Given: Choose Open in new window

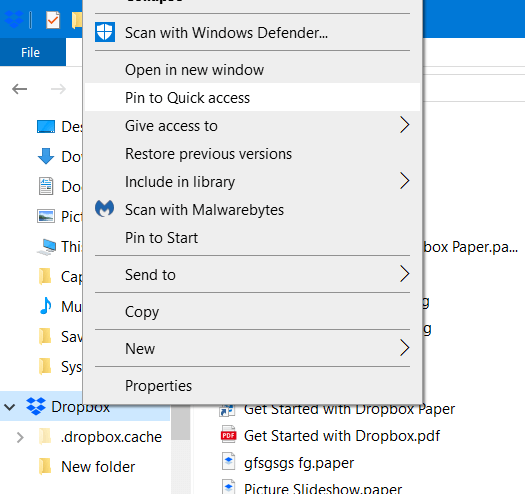Looking at the screenshot, I should coord(252,70).
